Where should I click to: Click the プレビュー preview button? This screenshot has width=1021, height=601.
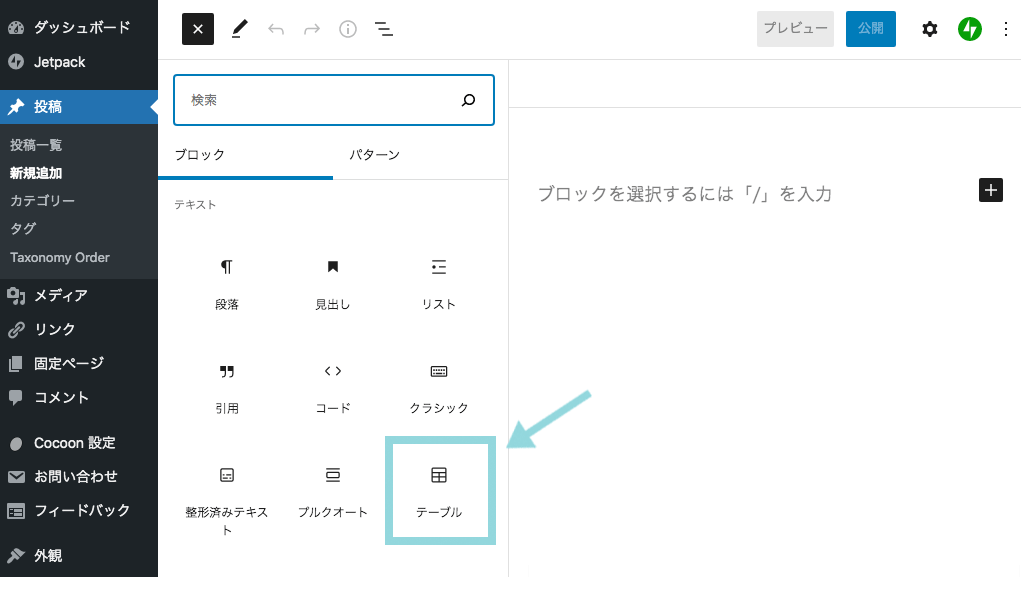pos(795,29)
